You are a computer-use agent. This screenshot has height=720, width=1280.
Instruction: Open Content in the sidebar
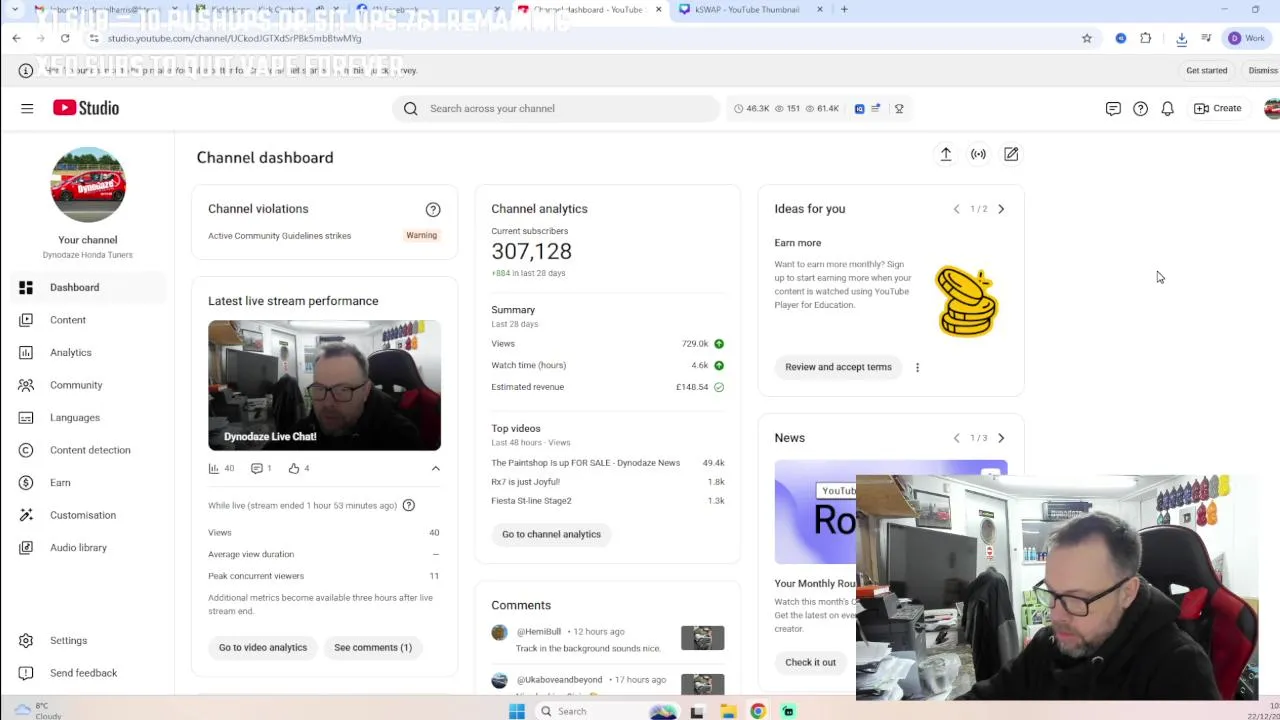point(87,320)
